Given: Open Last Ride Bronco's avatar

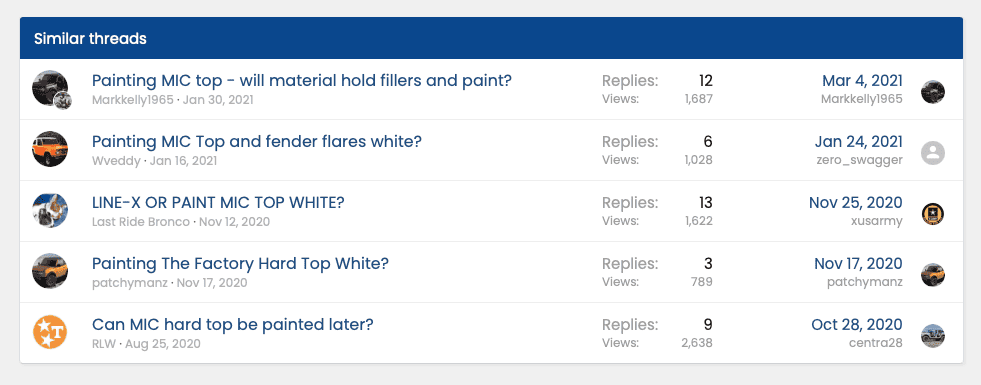Looking at the screenshot, I should 50,210.
